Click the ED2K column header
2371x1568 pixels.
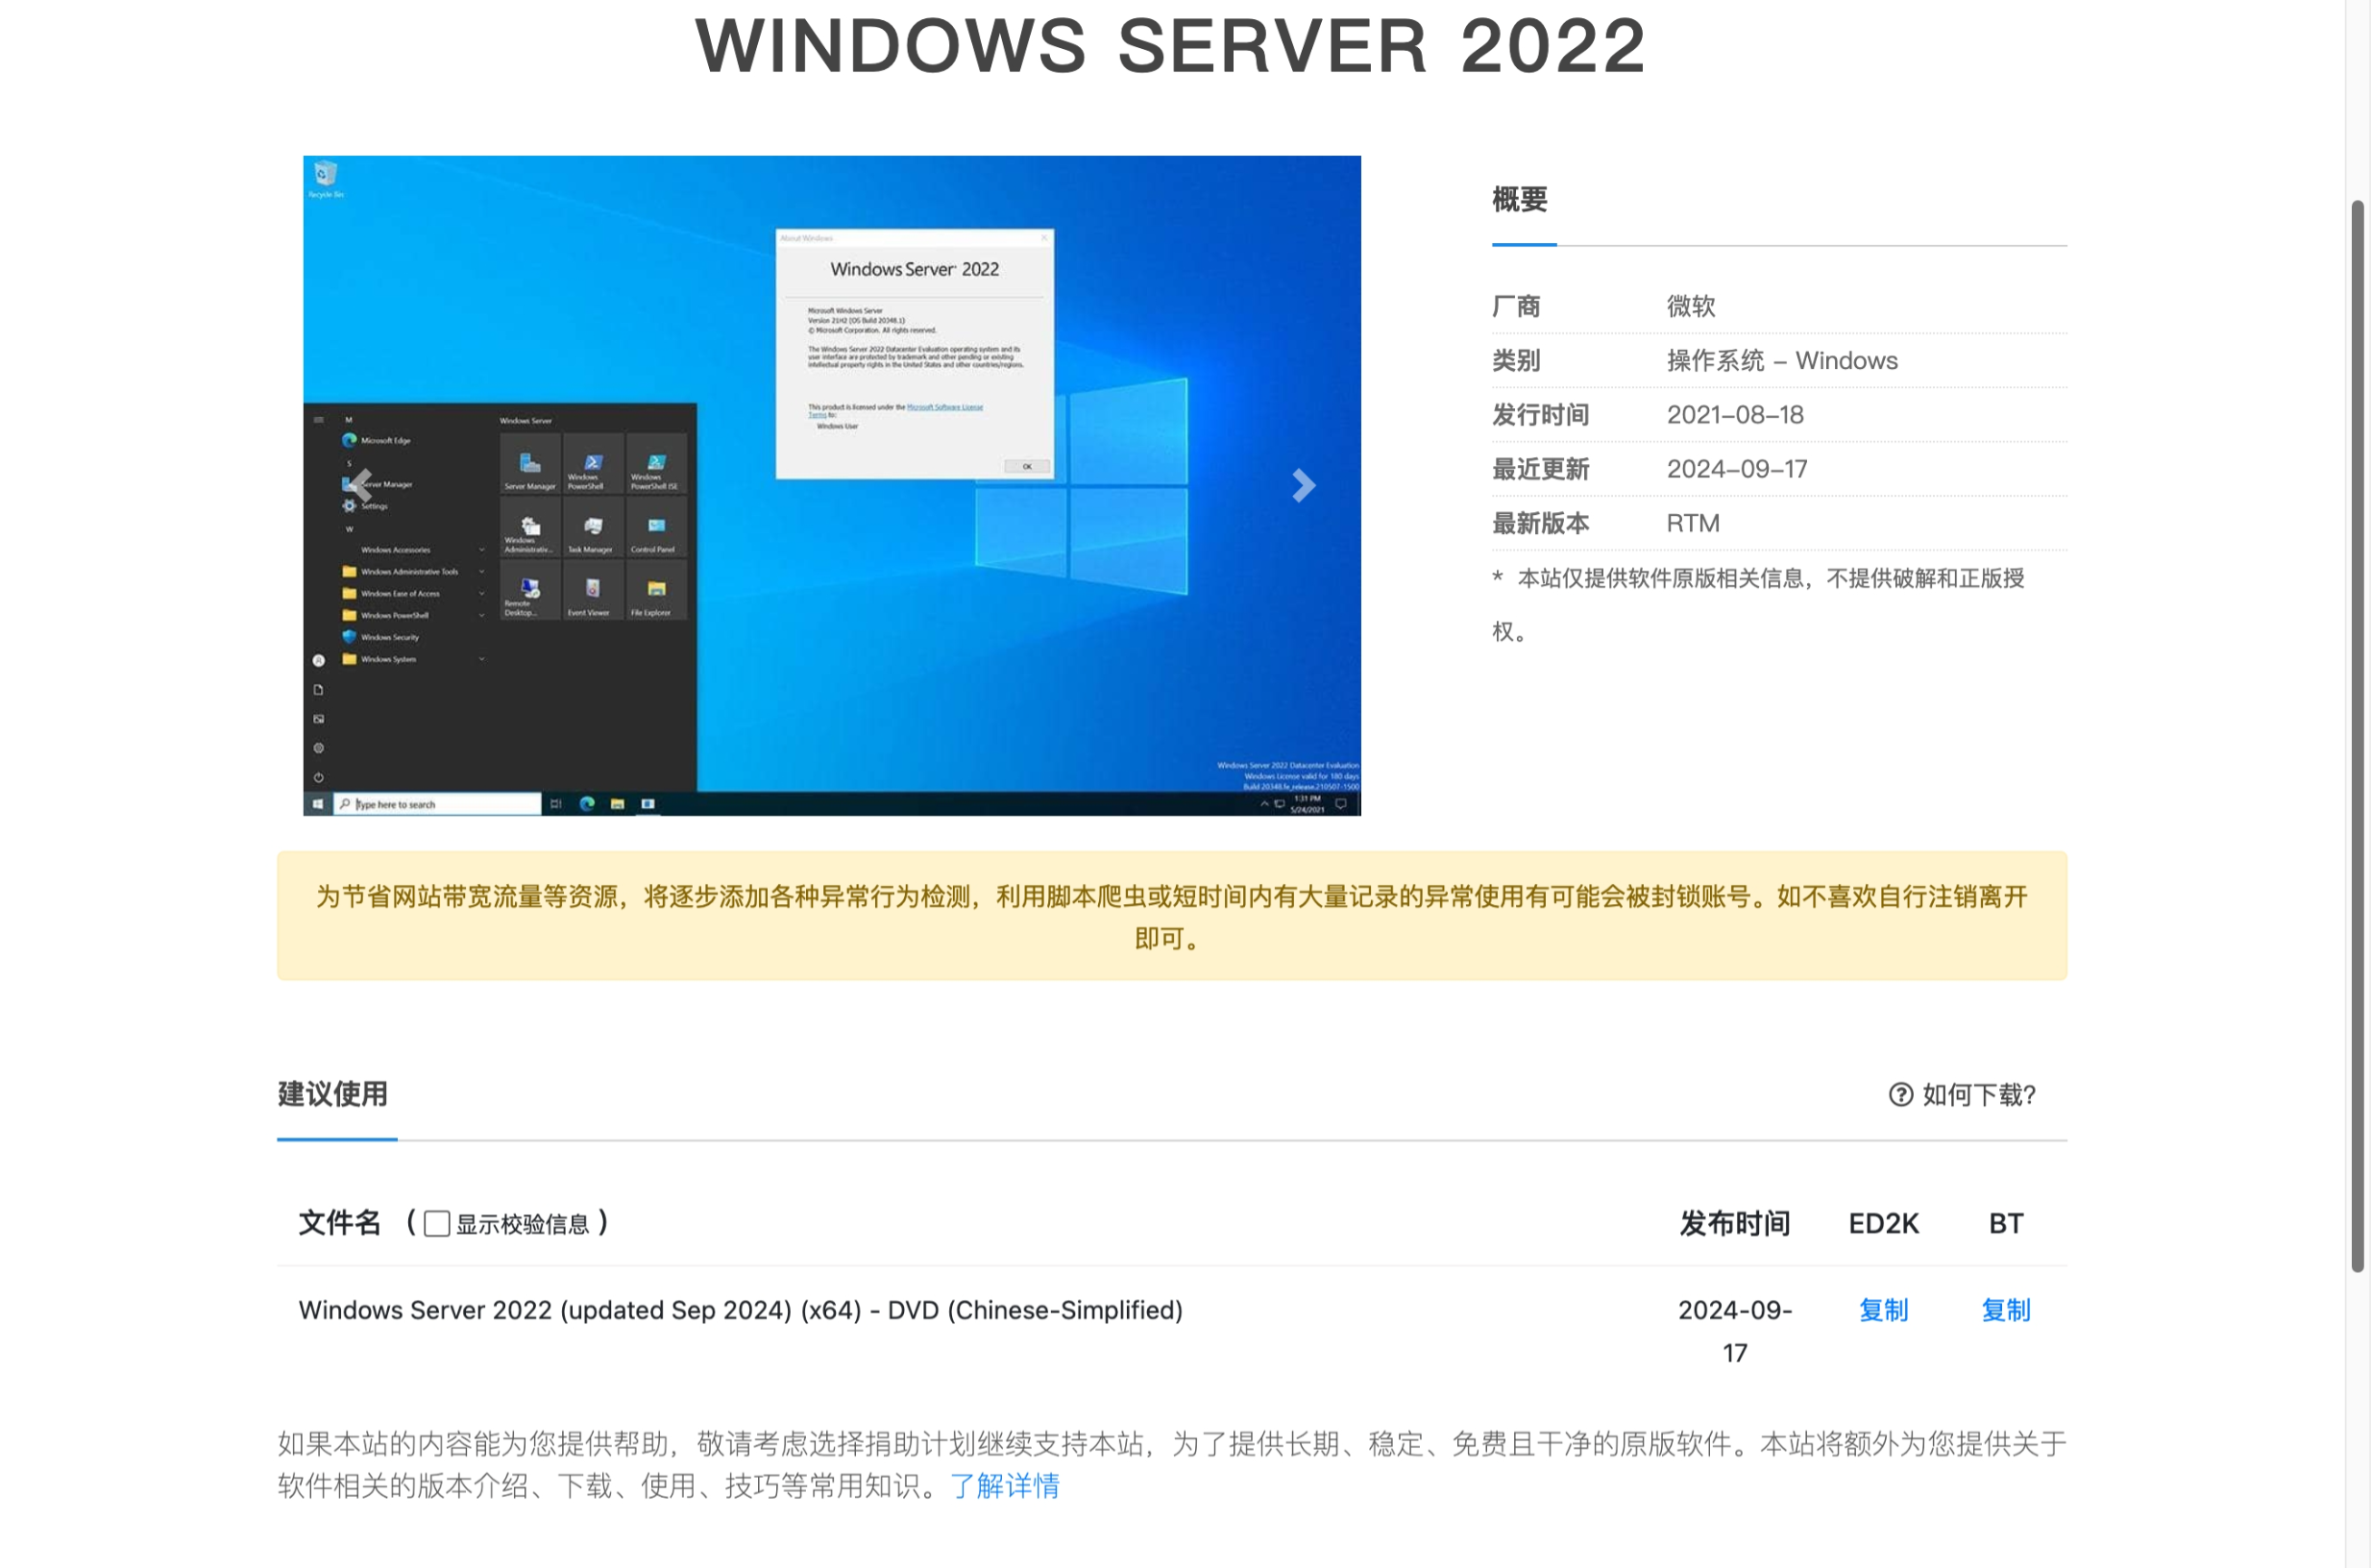pos(1883,1224)
